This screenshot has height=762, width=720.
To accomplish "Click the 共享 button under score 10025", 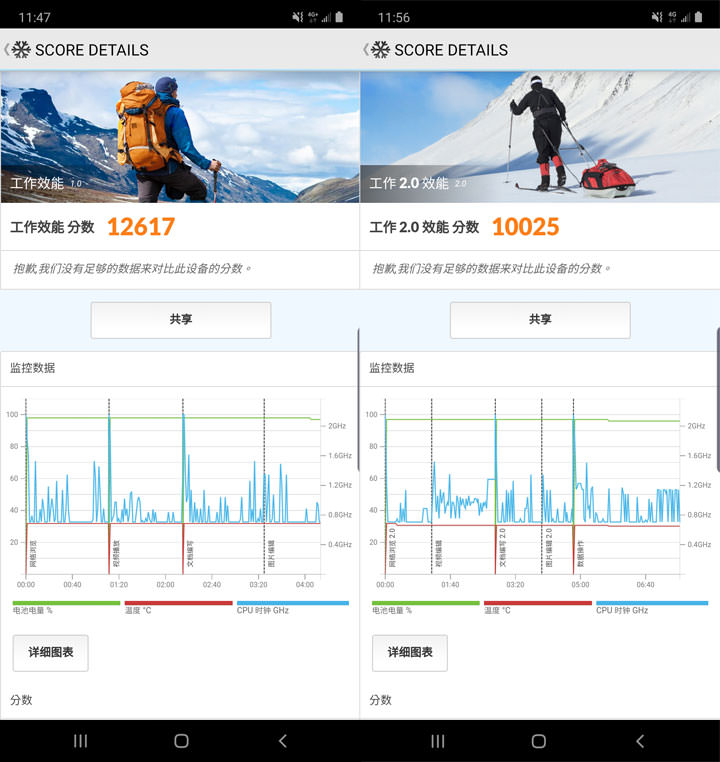I will point(540,320).
